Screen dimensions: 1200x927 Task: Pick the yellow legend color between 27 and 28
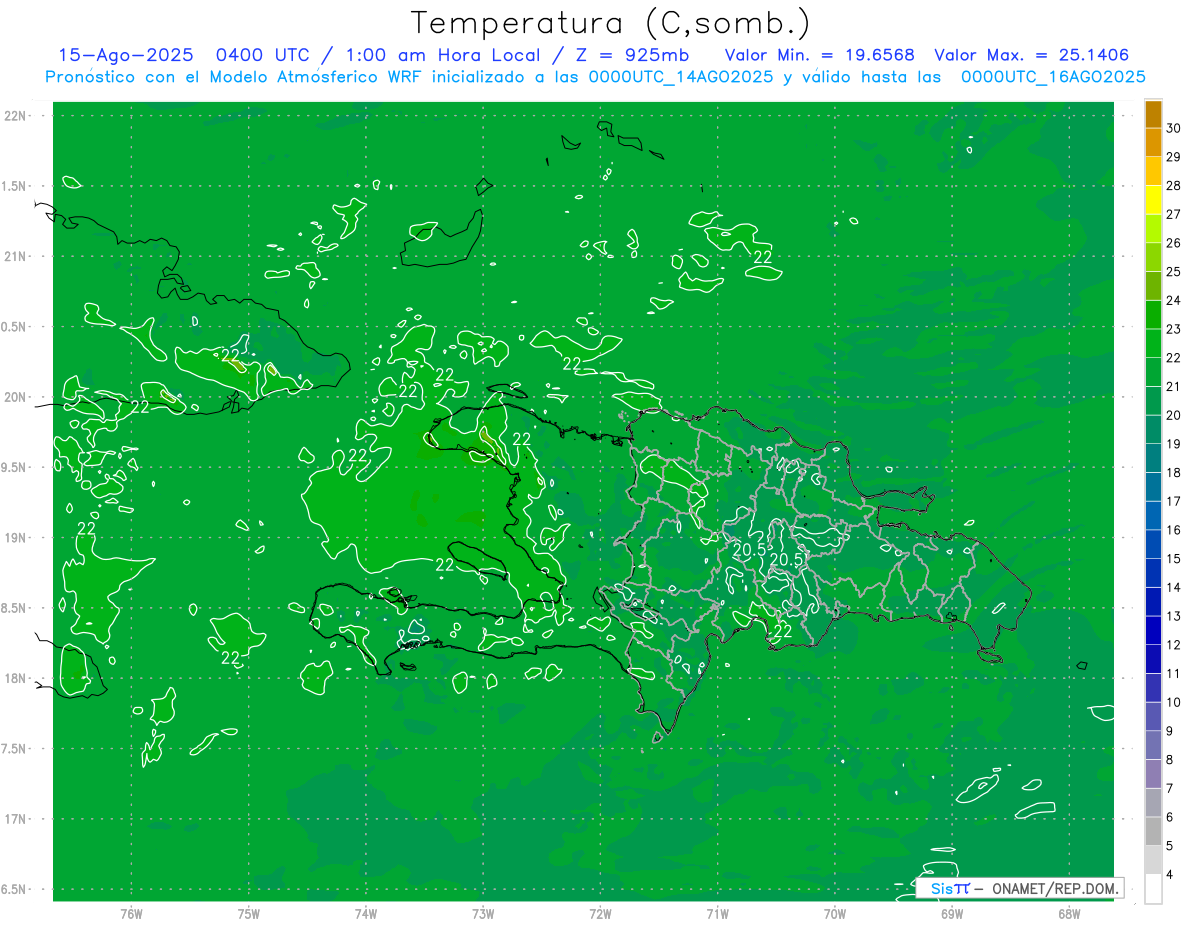click(1153, 199)
